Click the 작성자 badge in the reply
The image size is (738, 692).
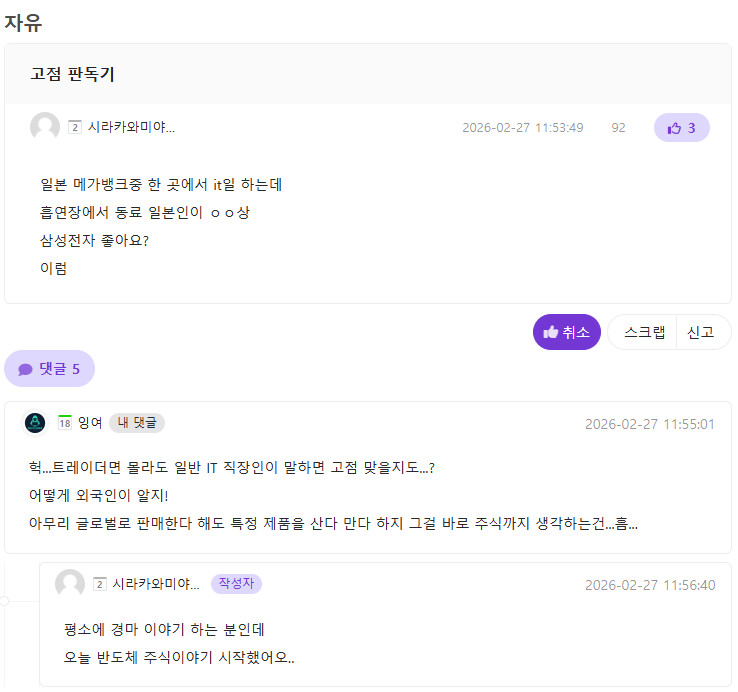point(236,584)
